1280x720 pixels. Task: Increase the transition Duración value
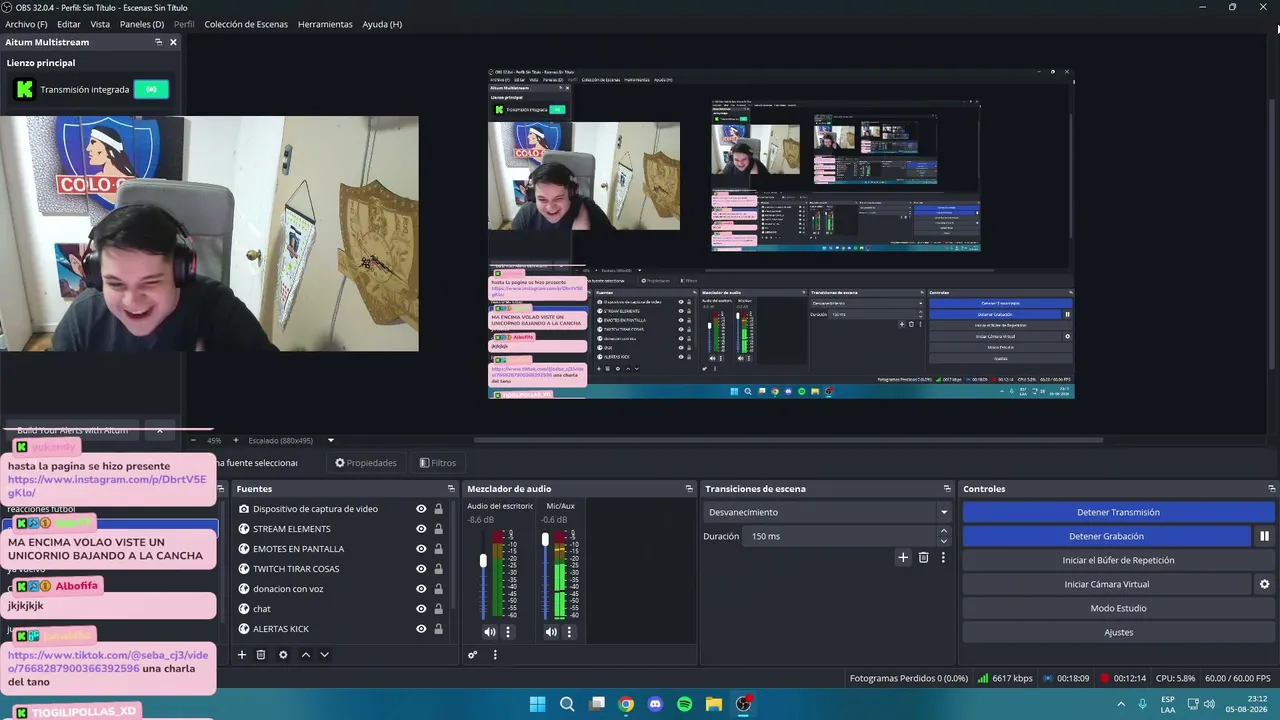(943, 532)
